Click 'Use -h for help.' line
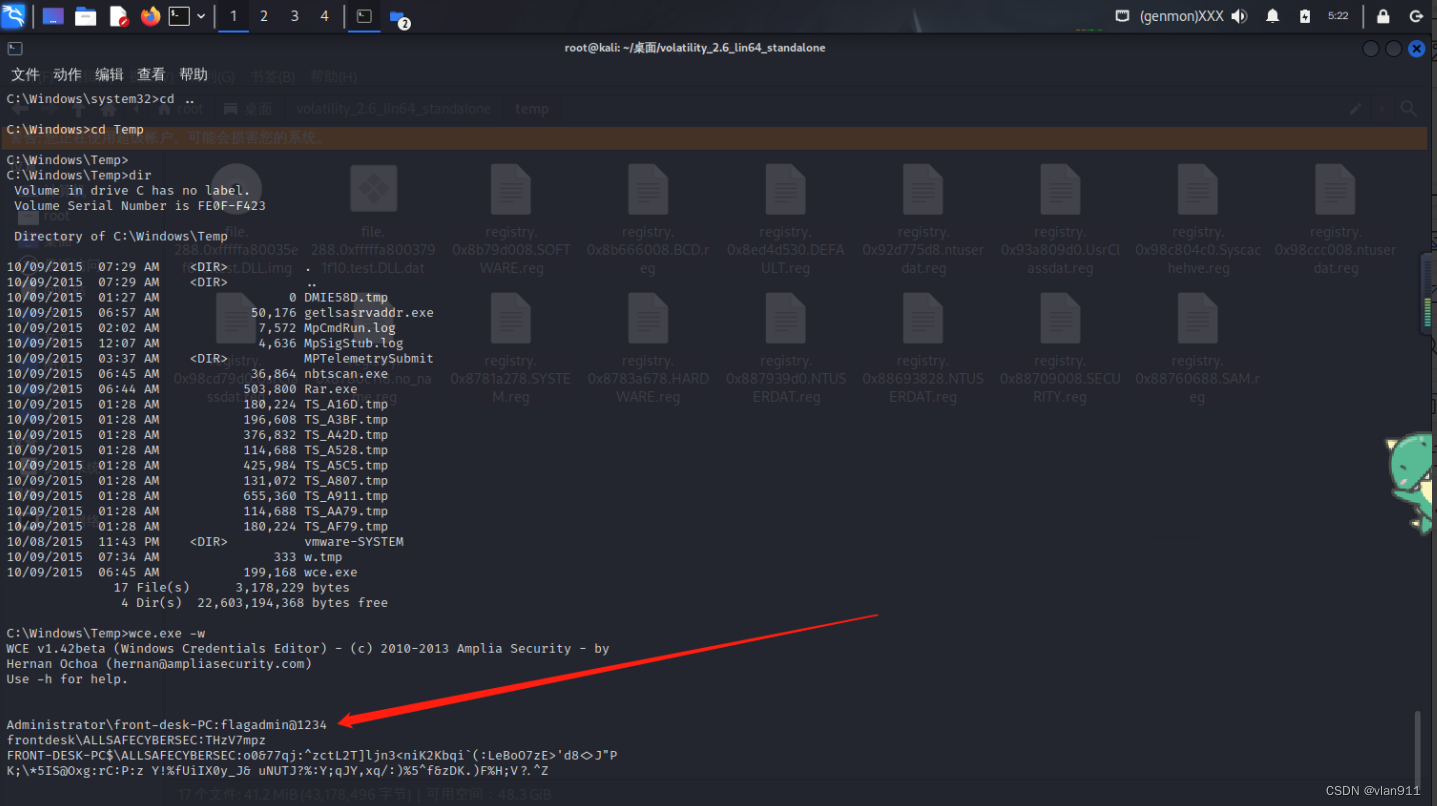The width and height of the screenshot is (1437, 806). [67, 679]
